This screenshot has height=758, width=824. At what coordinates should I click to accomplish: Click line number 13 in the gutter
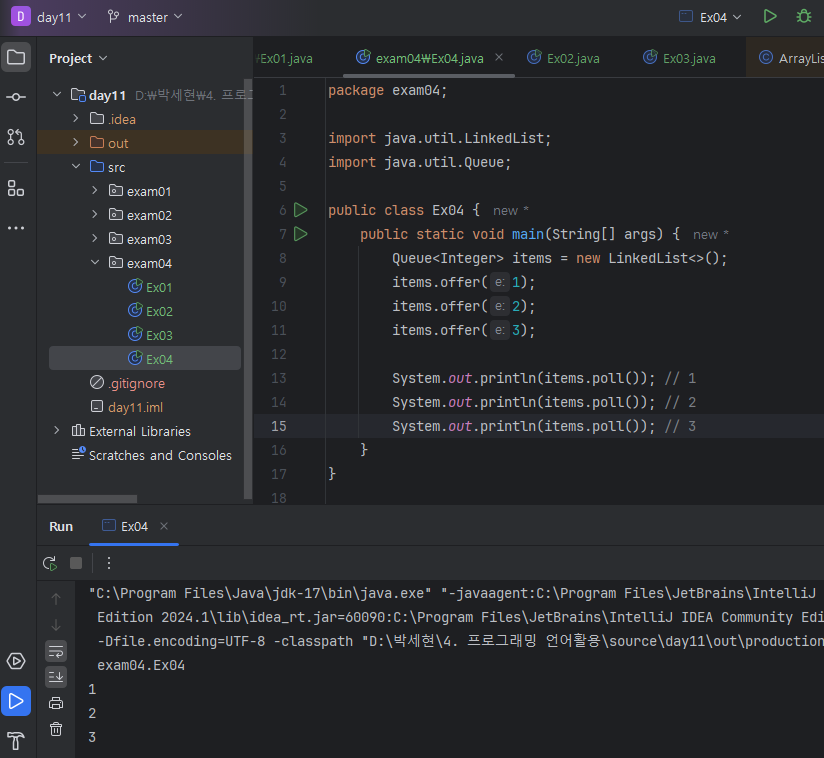279,378
